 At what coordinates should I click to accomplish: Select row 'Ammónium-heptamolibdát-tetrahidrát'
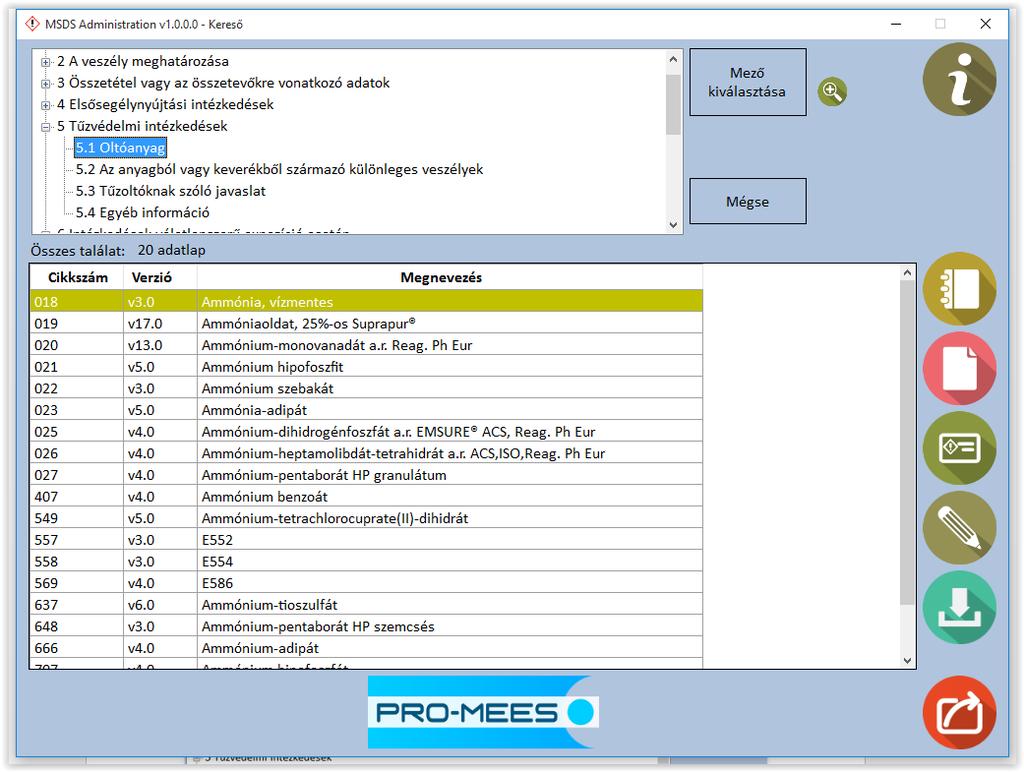pyautogui.click(x=366, y=453)
